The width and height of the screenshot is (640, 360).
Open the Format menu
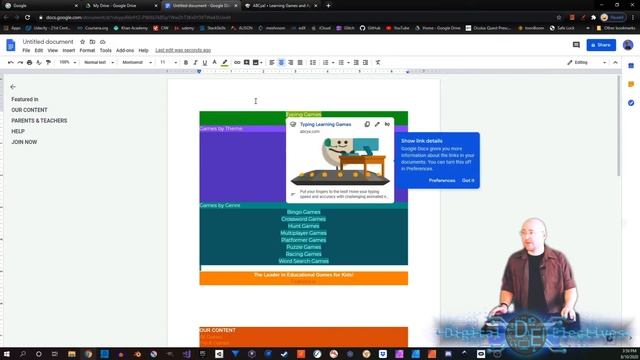[87, 50]
